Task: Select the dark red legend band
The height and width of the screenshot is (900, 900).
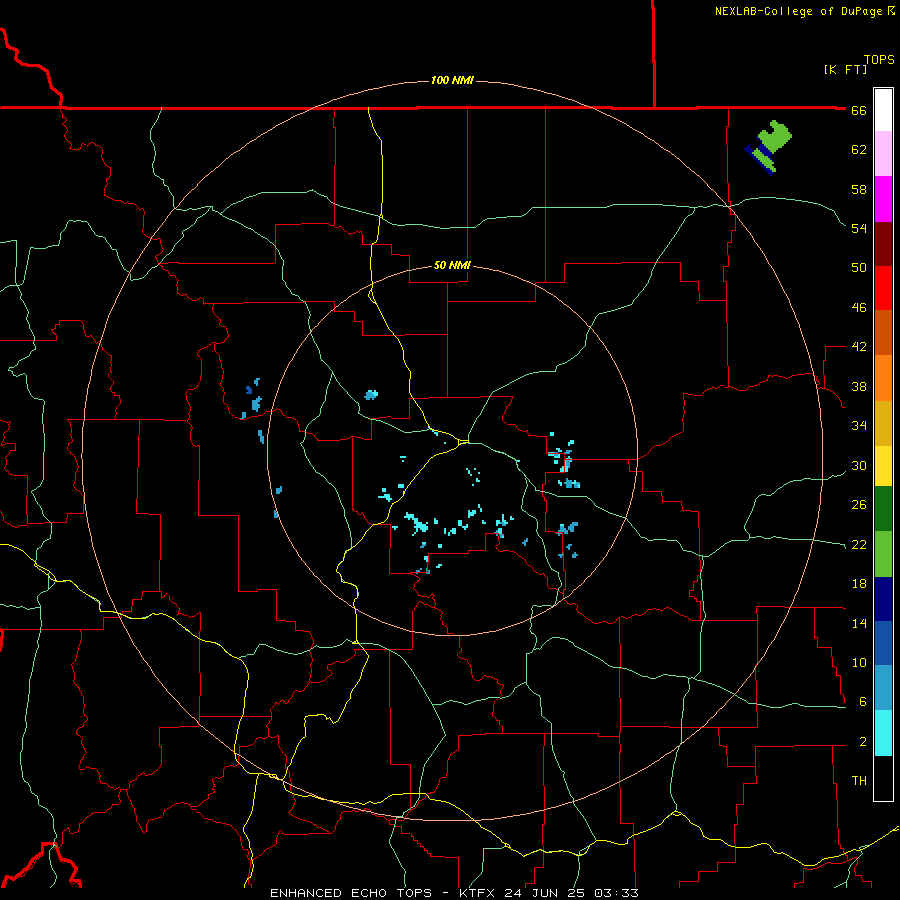Action: pos(883,244)
